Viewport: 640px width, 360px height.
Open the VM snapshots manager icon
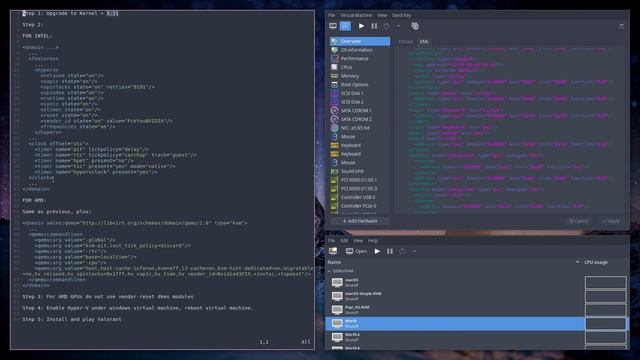[x=415, y=26]
